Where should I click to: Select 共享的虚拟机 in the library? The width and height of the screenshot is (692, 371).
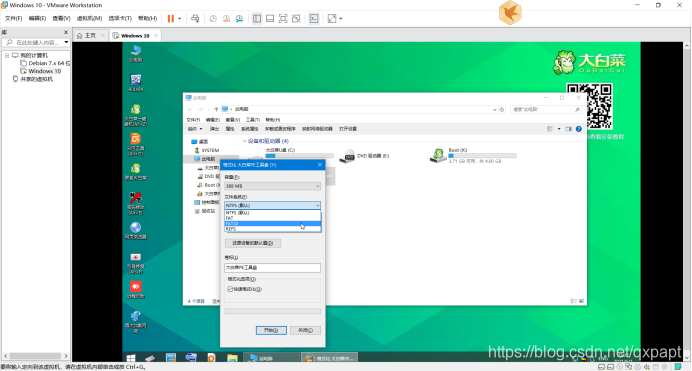point(33,79)
